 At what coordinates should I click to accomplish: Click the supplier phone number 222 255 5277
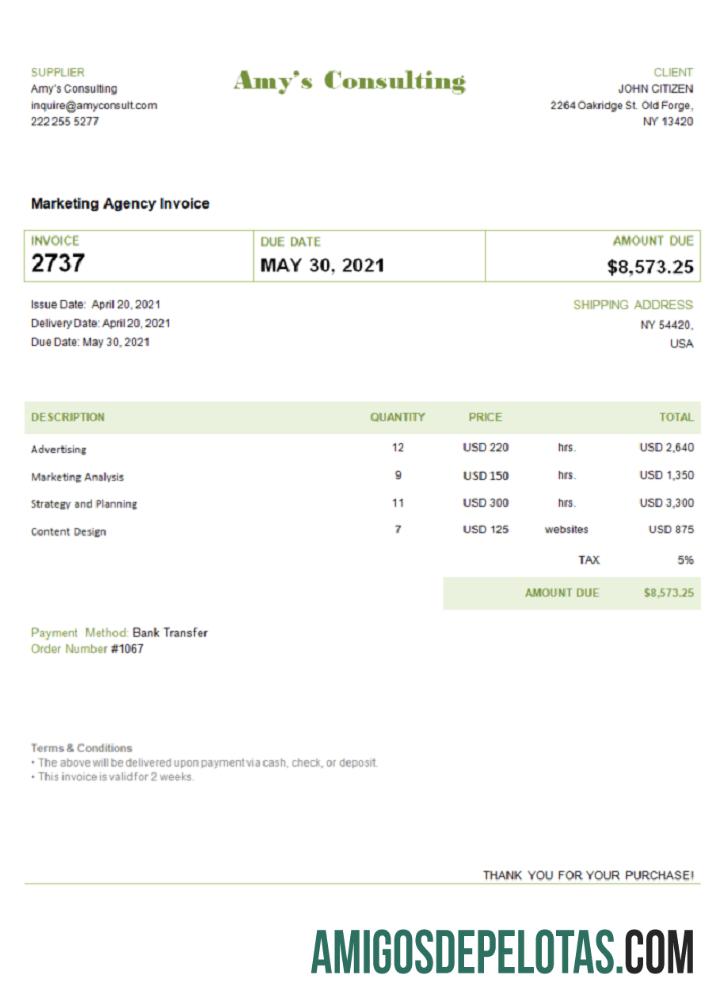[65, 121]
